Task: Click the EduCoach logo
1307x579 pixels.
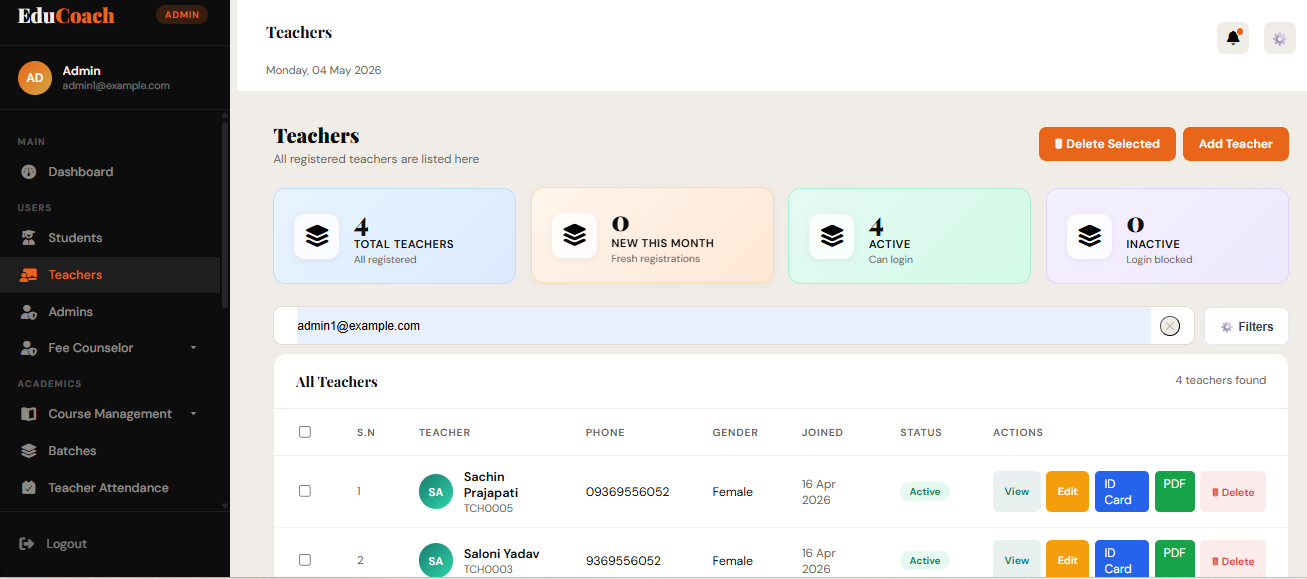Action: click(66, 16)
